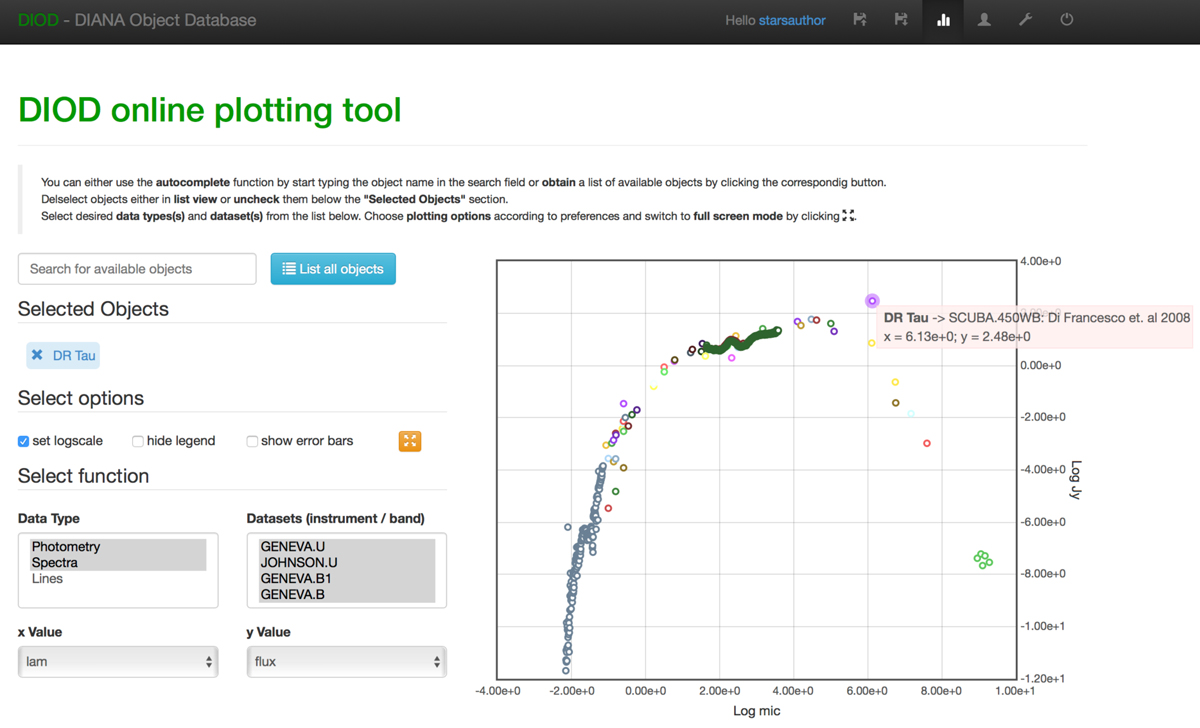The width and height of the screenshot is (1200, 728).
Task: Open the wrench settings icon
Action: click(1025, 20)
